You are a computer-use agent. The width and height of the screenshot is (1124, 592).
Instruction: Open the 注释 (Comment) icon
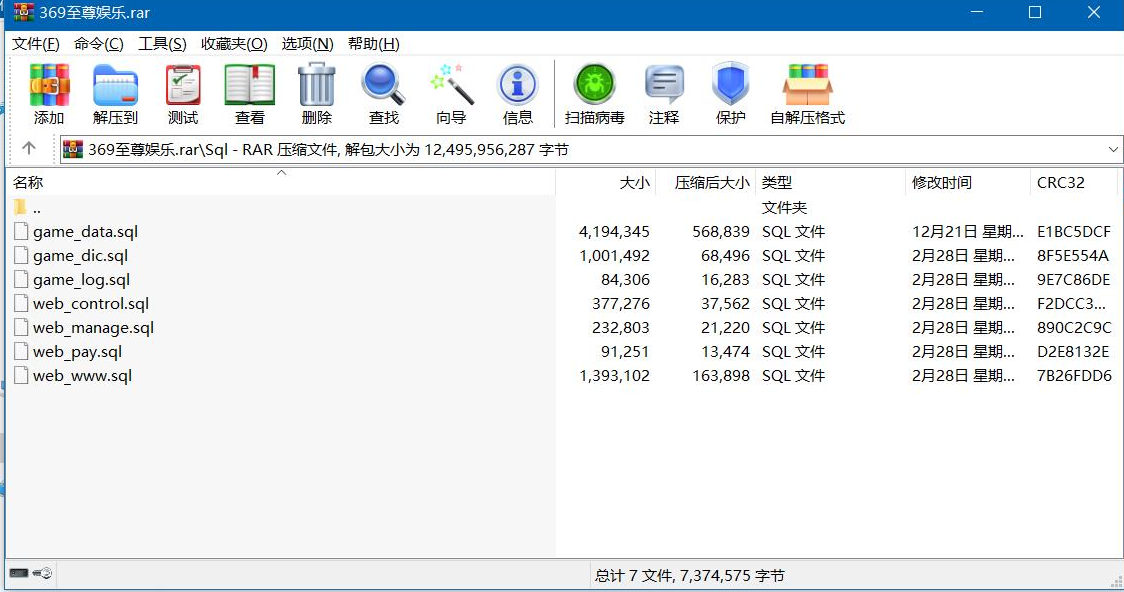tap(662, 90)
